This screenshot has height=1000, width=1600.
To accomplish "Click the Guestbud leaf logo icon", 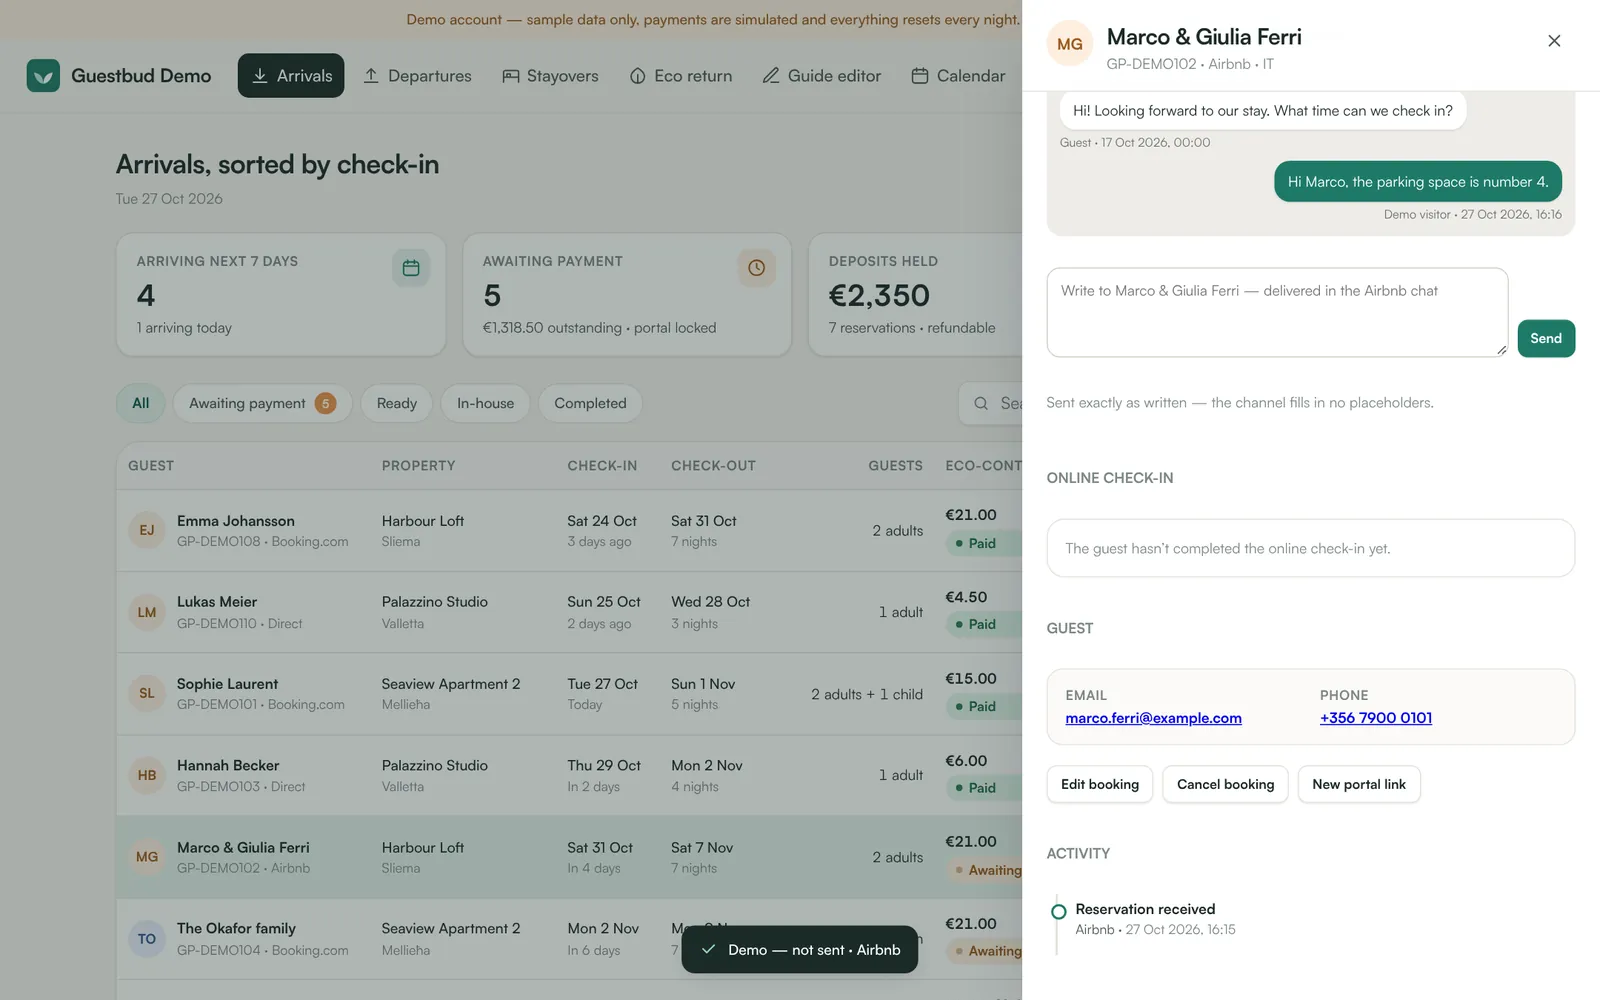I will coord(43,75).
